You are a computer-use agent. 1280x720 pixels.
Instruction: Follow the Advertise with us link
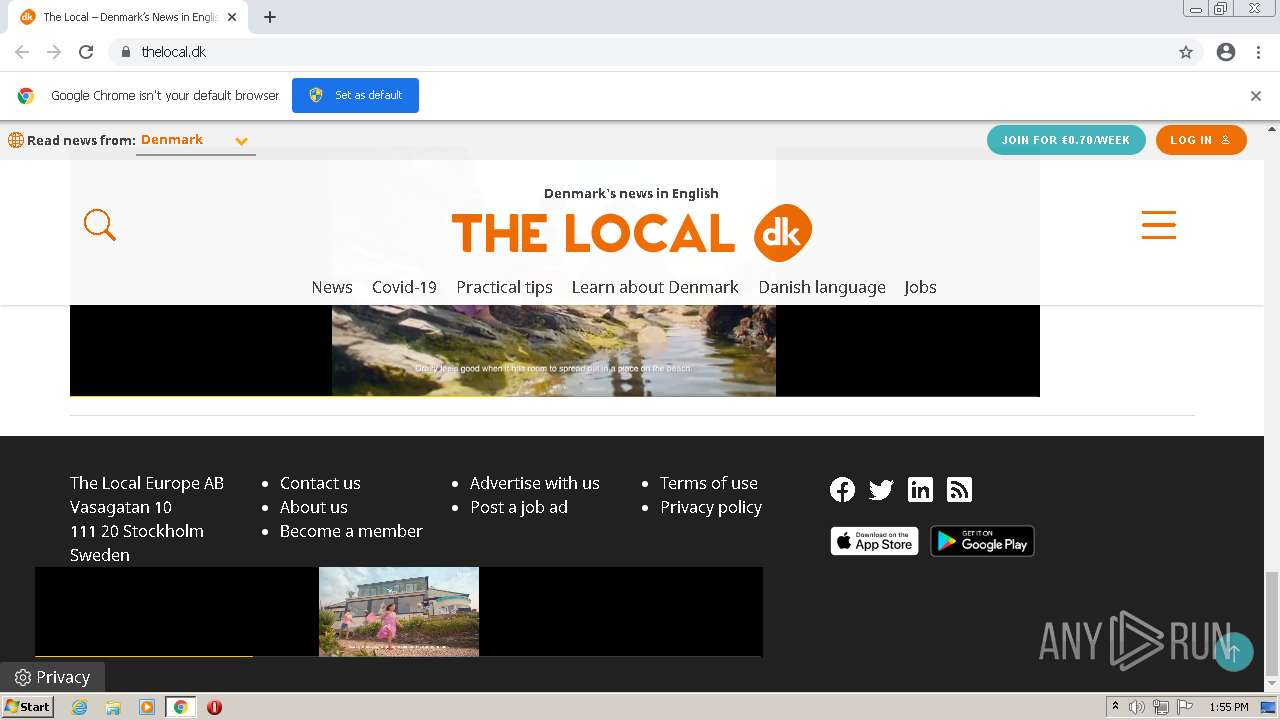coord(535,483)
